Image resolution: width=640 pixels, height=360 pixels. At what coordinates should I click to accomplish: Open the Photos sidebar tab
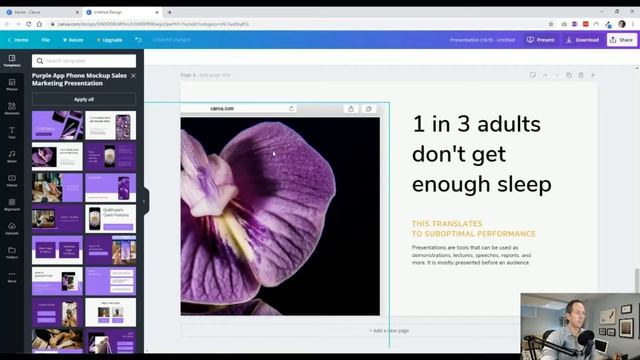coord(12,85)
